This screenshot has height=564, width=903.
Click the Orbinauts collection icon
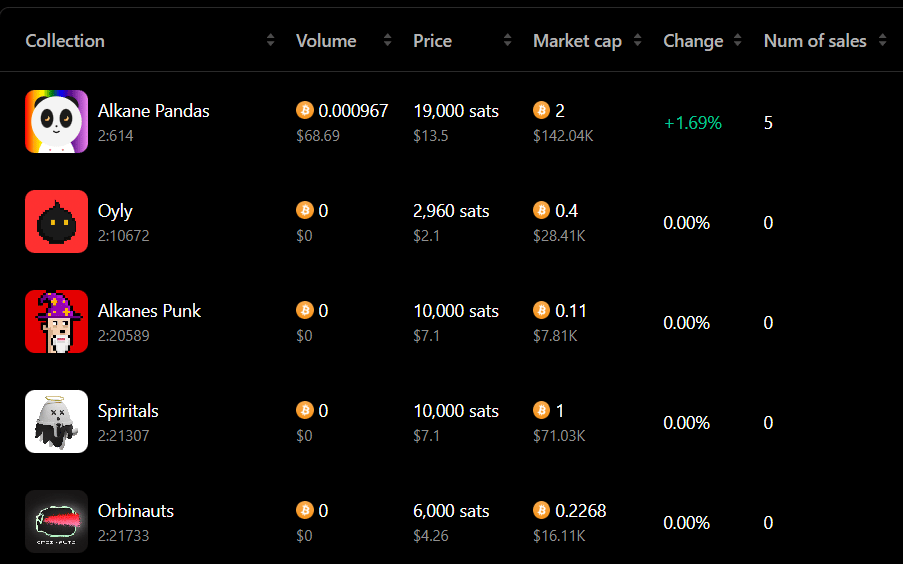click(x=56, y=521)
